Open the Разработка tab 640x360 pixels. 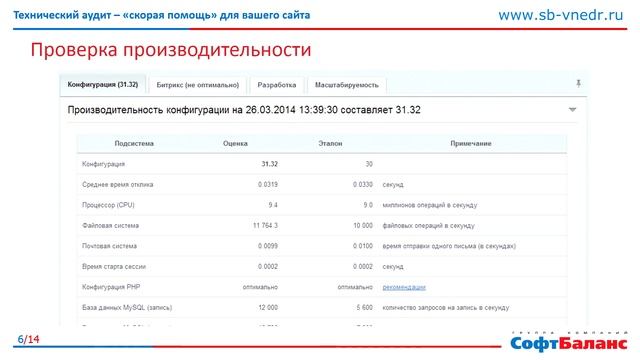click(277, 85)
